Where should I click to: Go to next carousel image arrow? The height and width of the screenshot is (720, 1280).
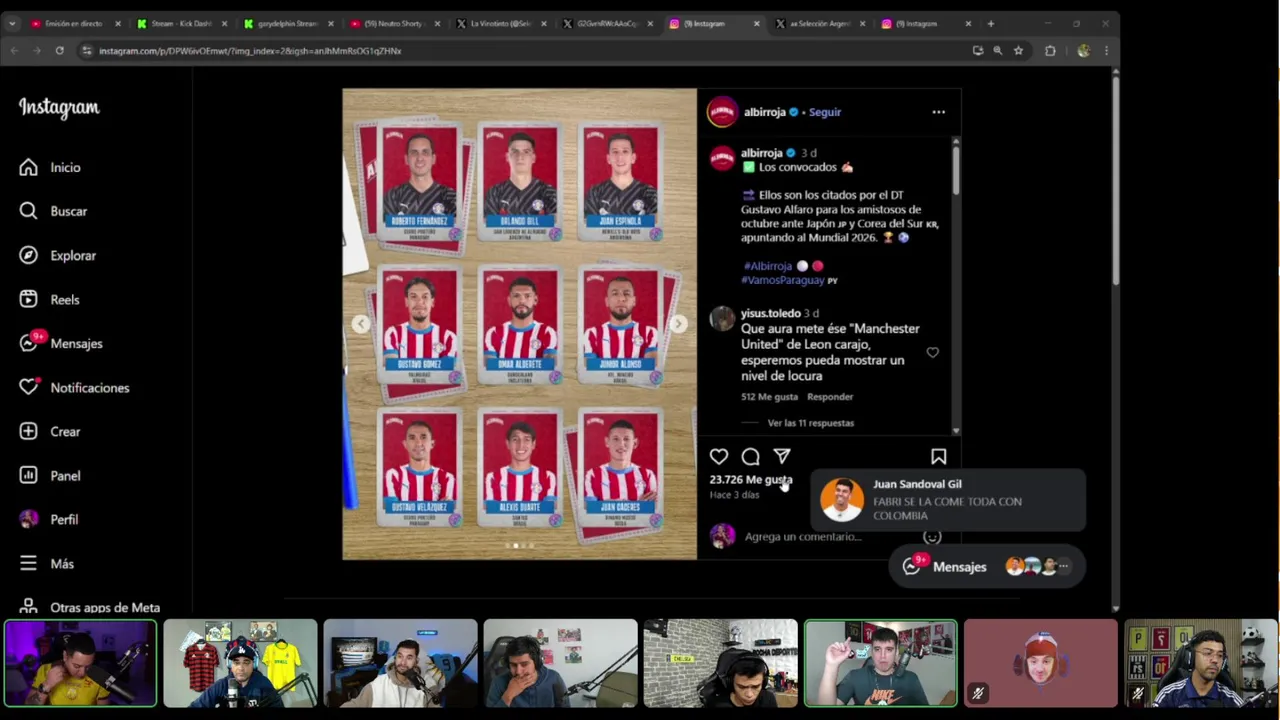click(x=678, y=324)
